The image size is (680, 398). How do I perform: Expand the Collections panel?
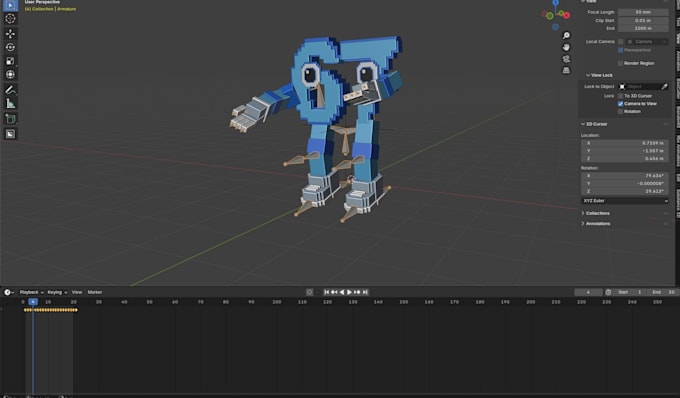click(x=595, y=213)
